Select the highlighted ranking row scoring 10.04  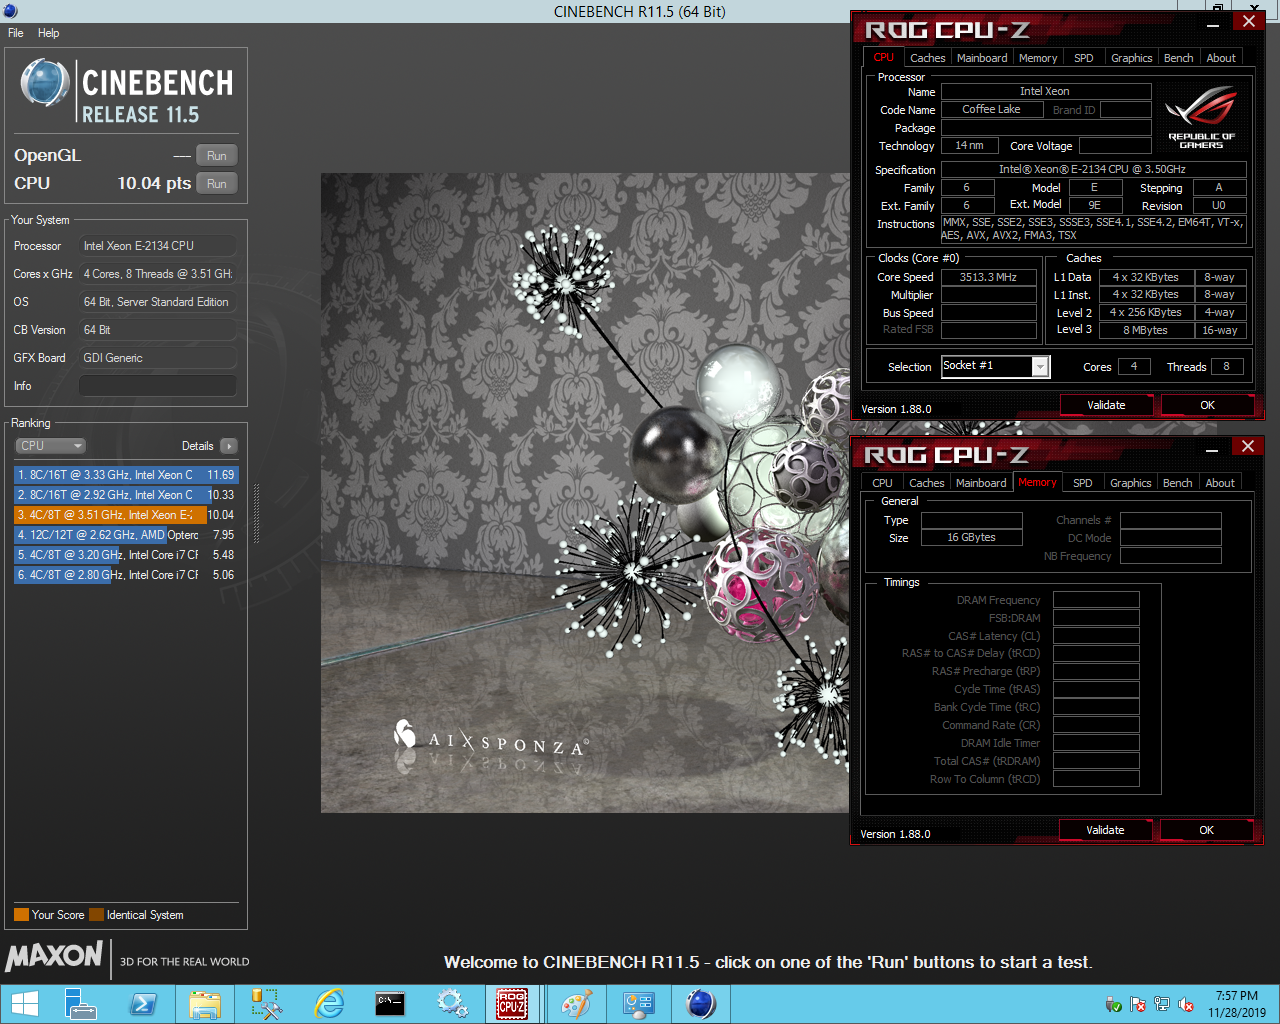click(x=126, y=515)
